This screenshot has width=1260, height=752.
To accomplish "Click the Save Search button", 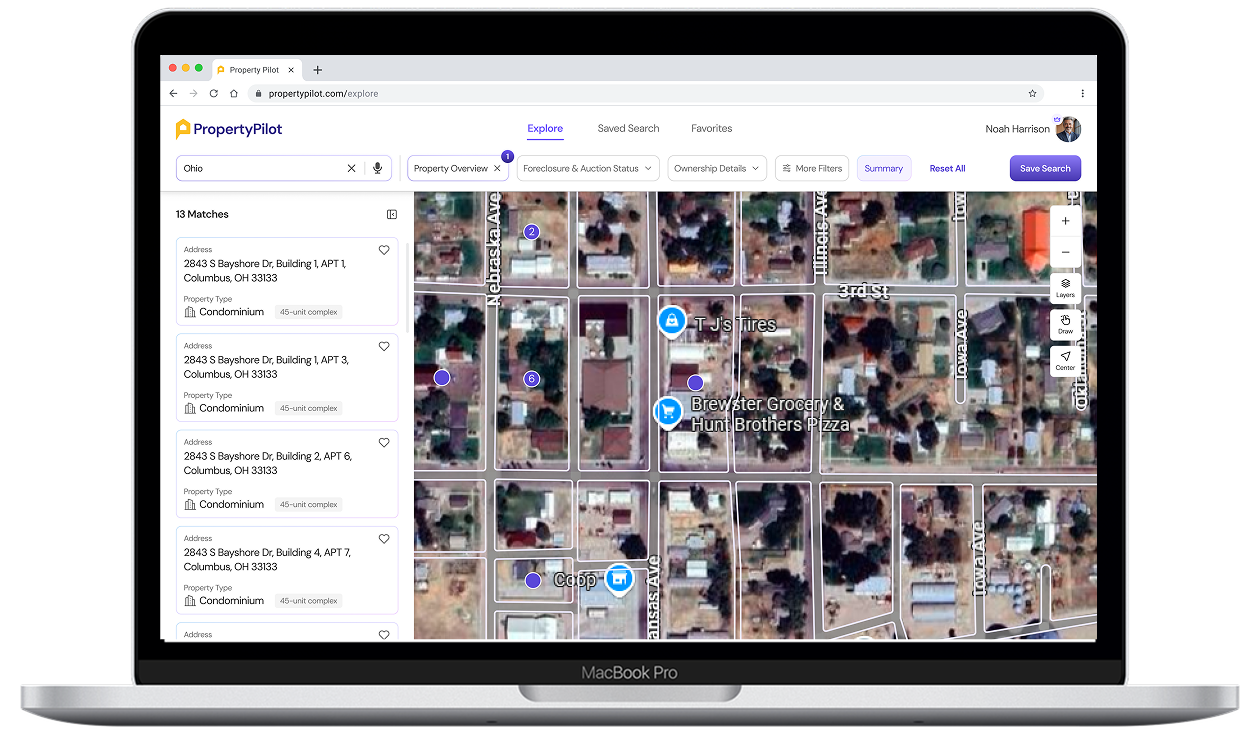I will pyautogui.click(x=1044, y=168).
